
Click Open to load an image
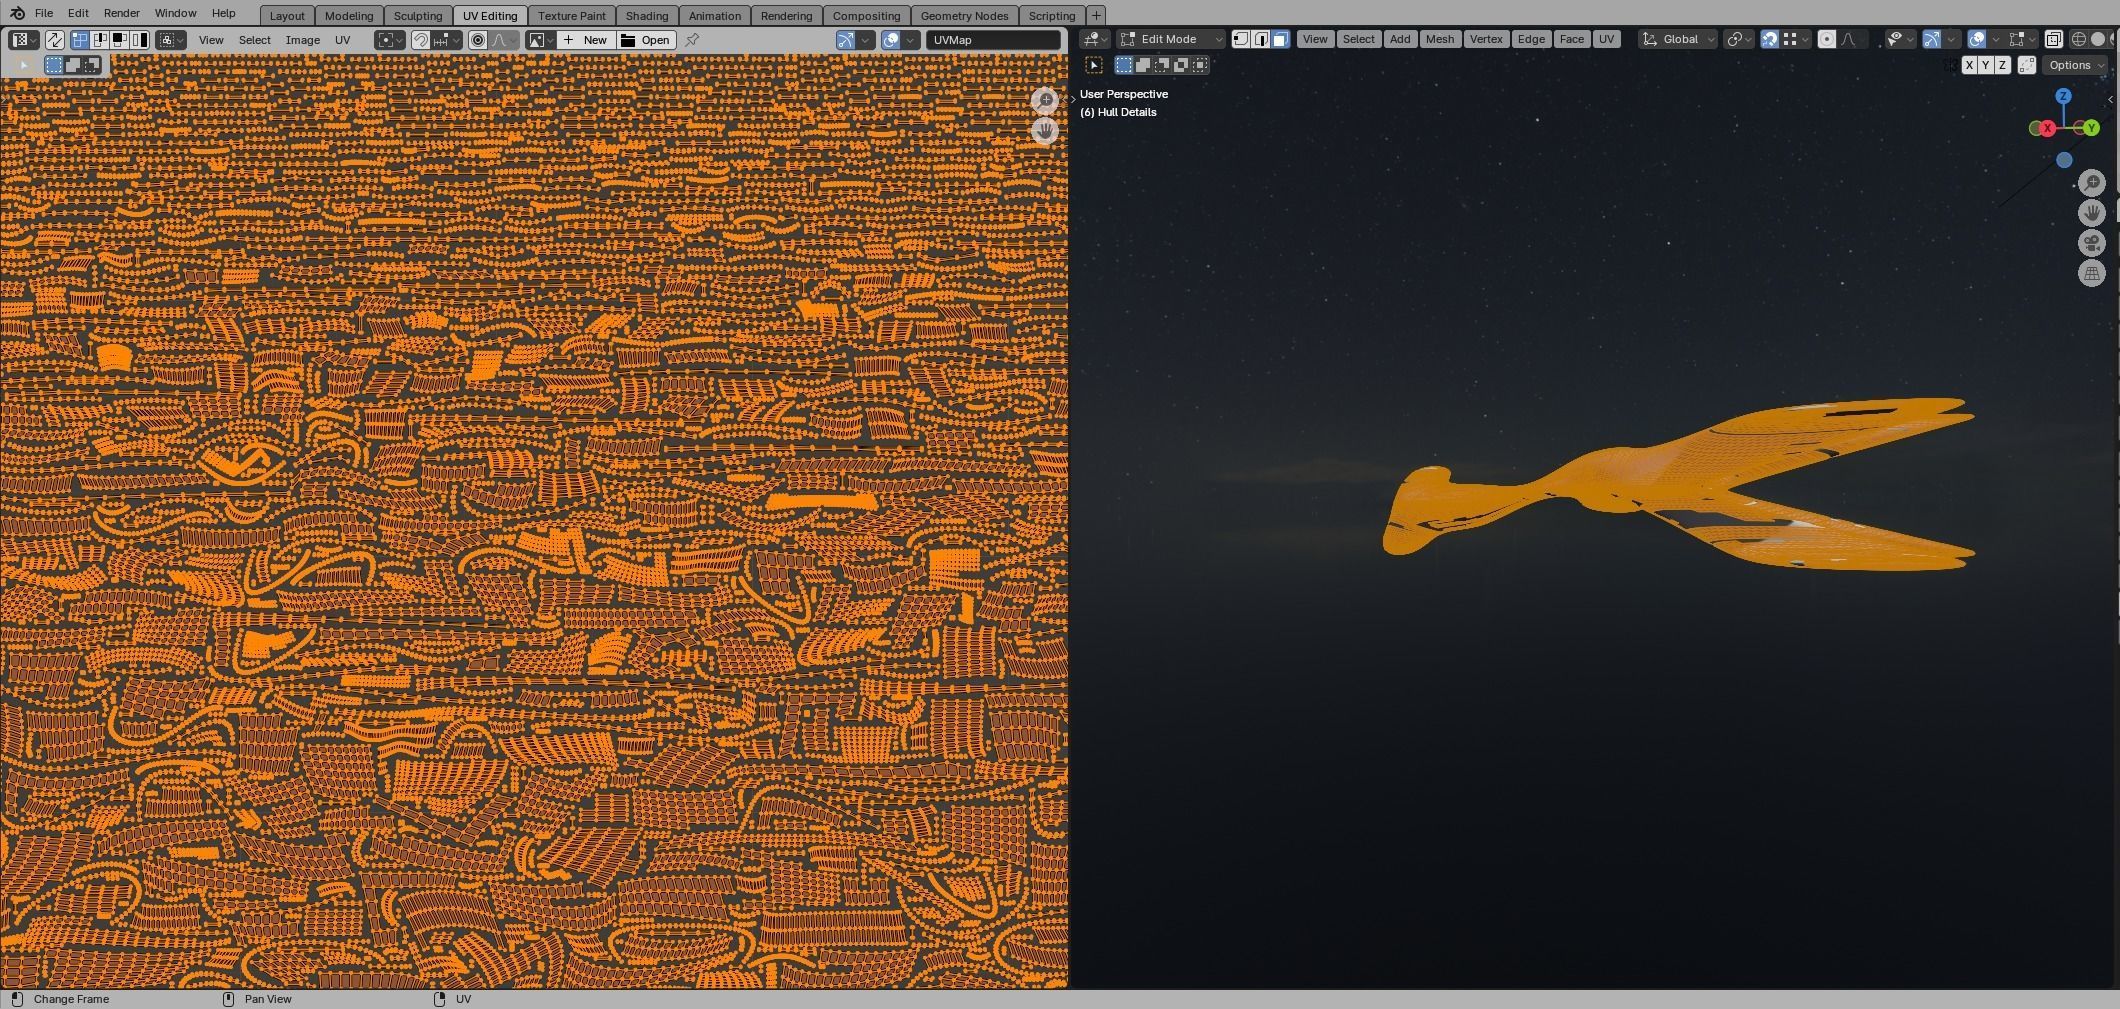646,40
